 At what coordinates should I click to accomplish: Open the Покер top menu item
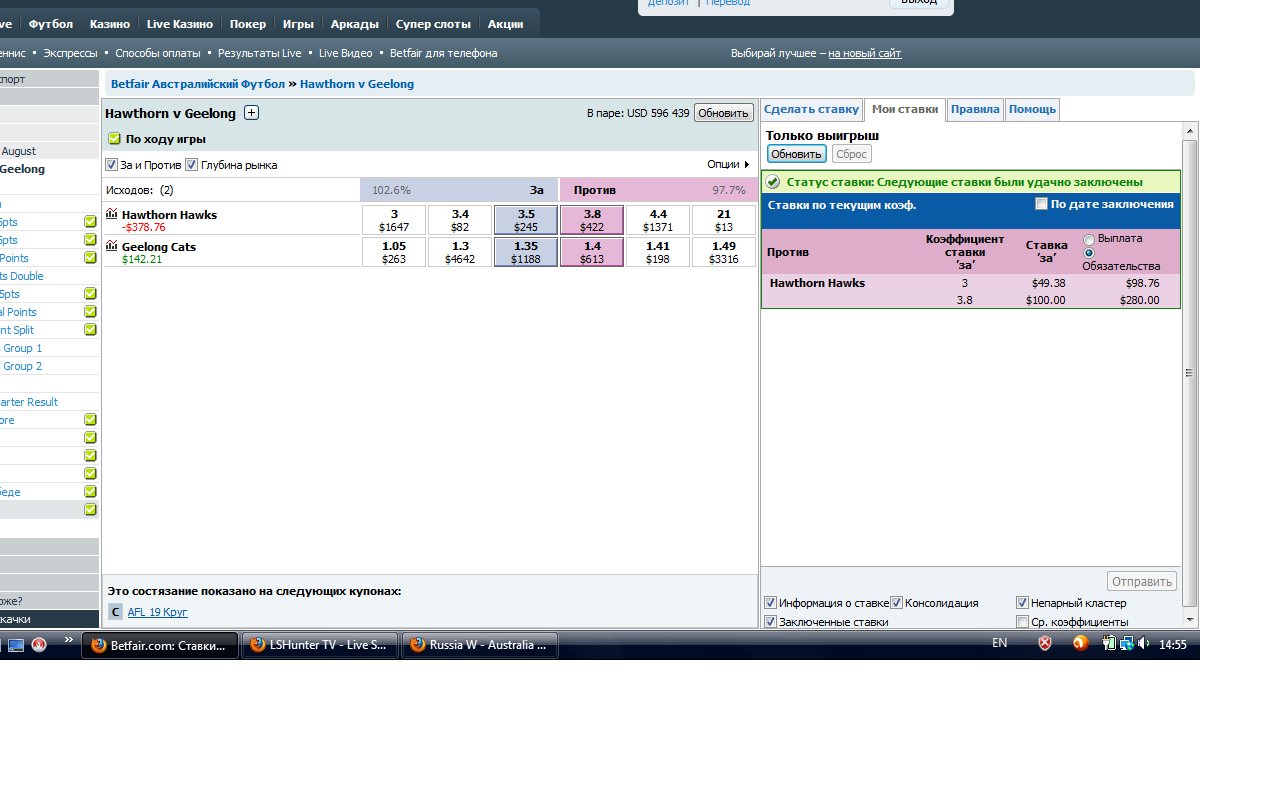[x=248, y=24]
